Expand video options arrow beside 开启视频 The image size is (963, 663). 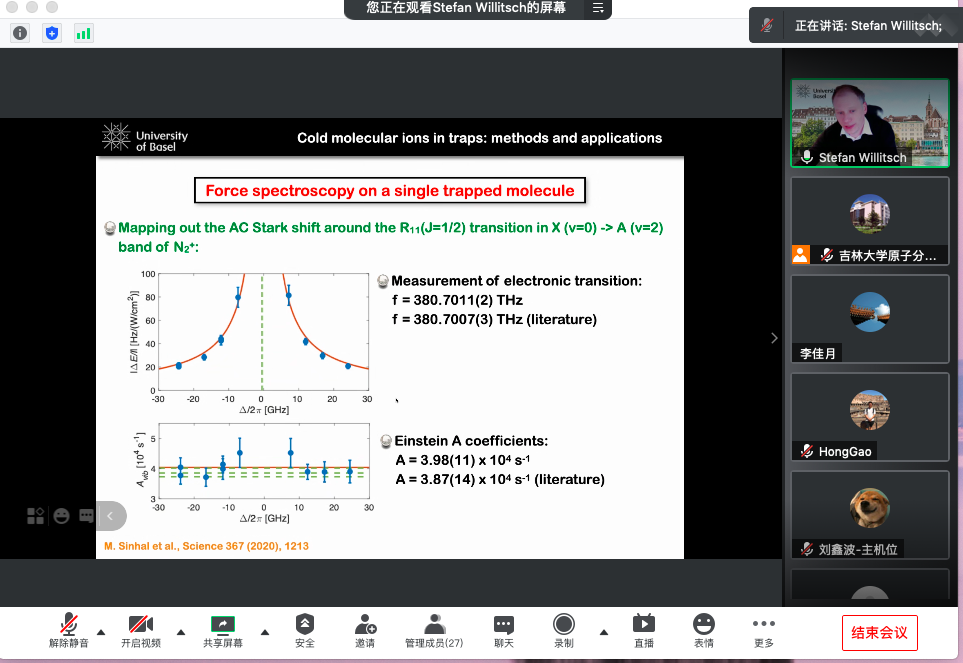[181, 632]
